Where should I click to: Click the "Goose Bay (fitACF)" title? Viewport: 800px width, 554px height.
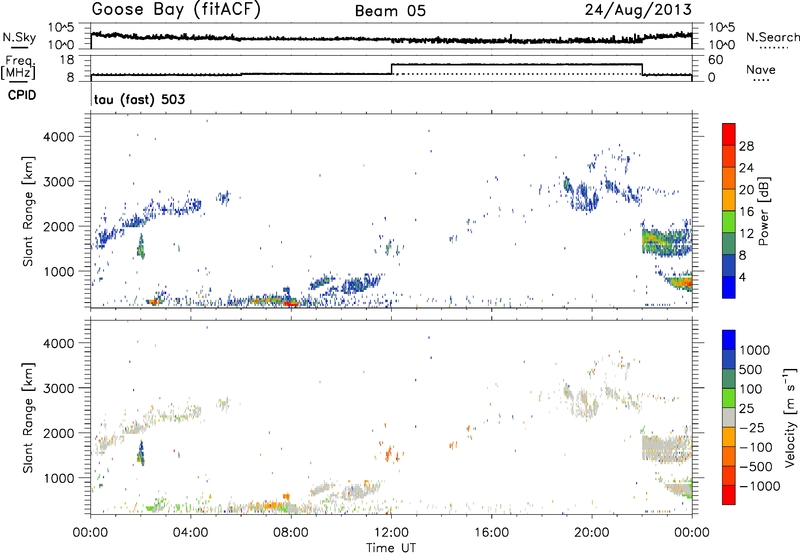coord(176,10)
